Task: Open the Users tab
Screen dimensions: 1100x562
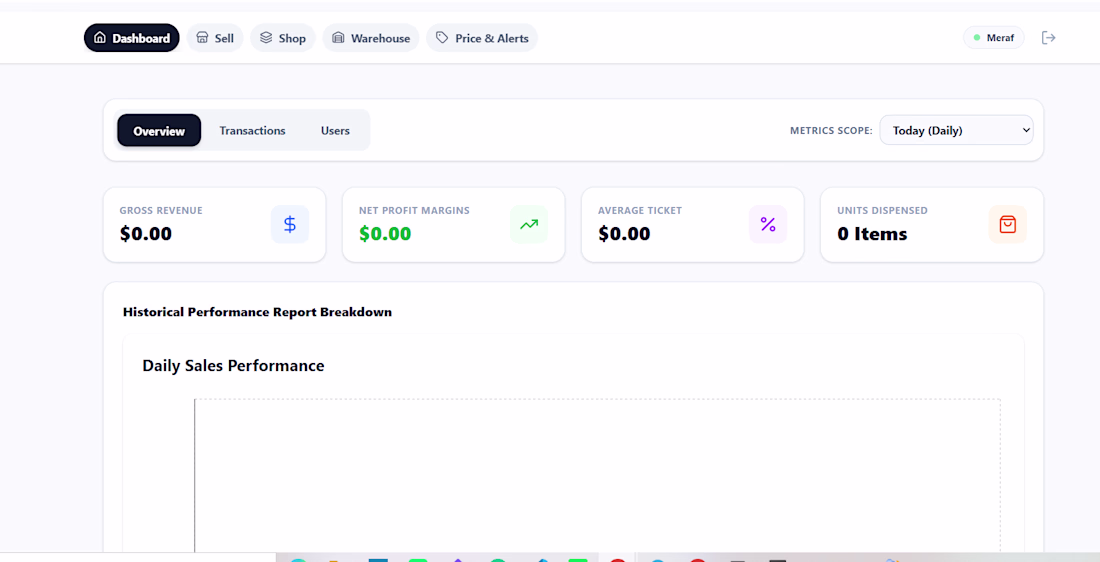Action: pyautogui.click(x=335, y=131)
